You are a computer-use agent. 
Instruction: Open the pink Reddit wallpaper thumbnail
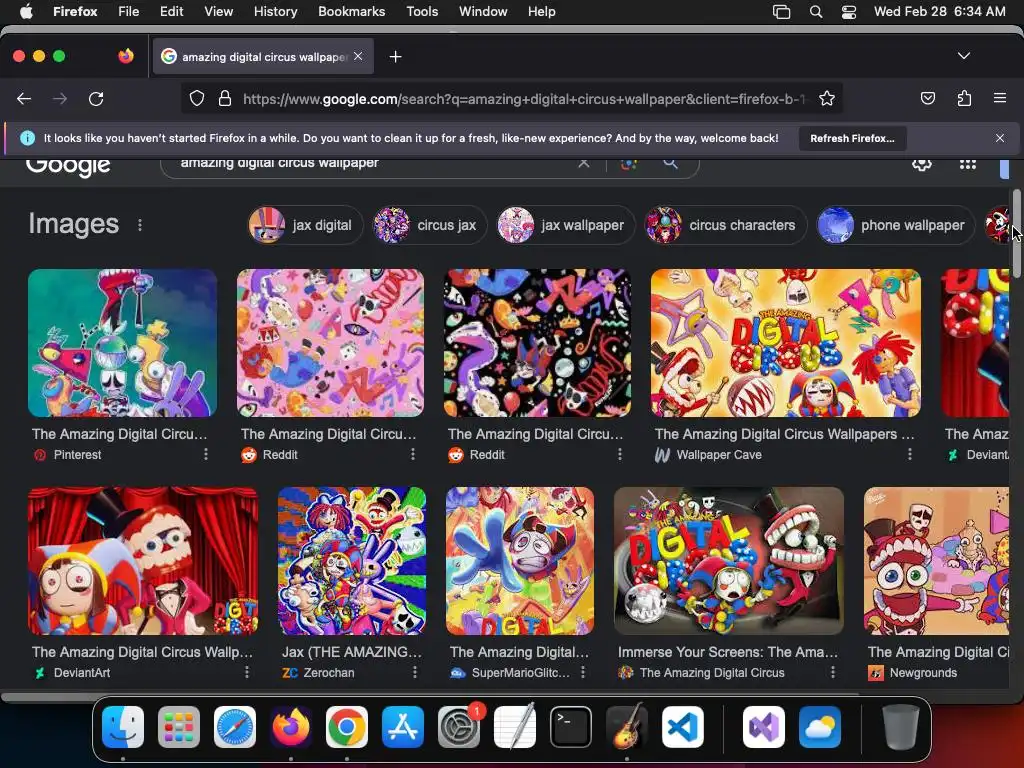coord(330,343)
